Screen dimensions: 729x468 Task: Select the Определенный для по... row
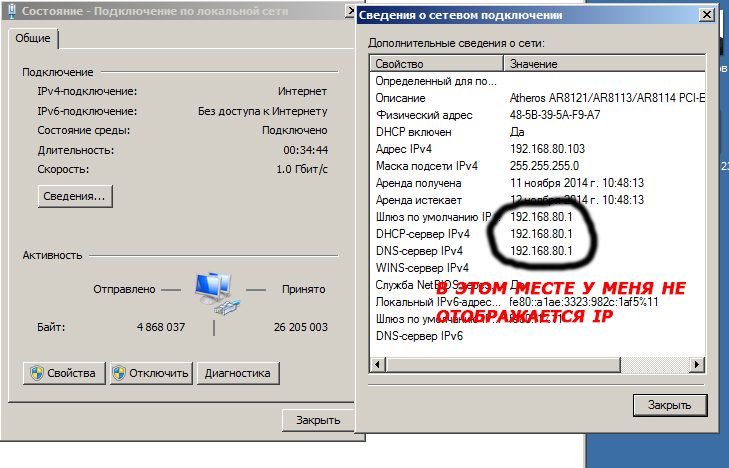point(538,81)
